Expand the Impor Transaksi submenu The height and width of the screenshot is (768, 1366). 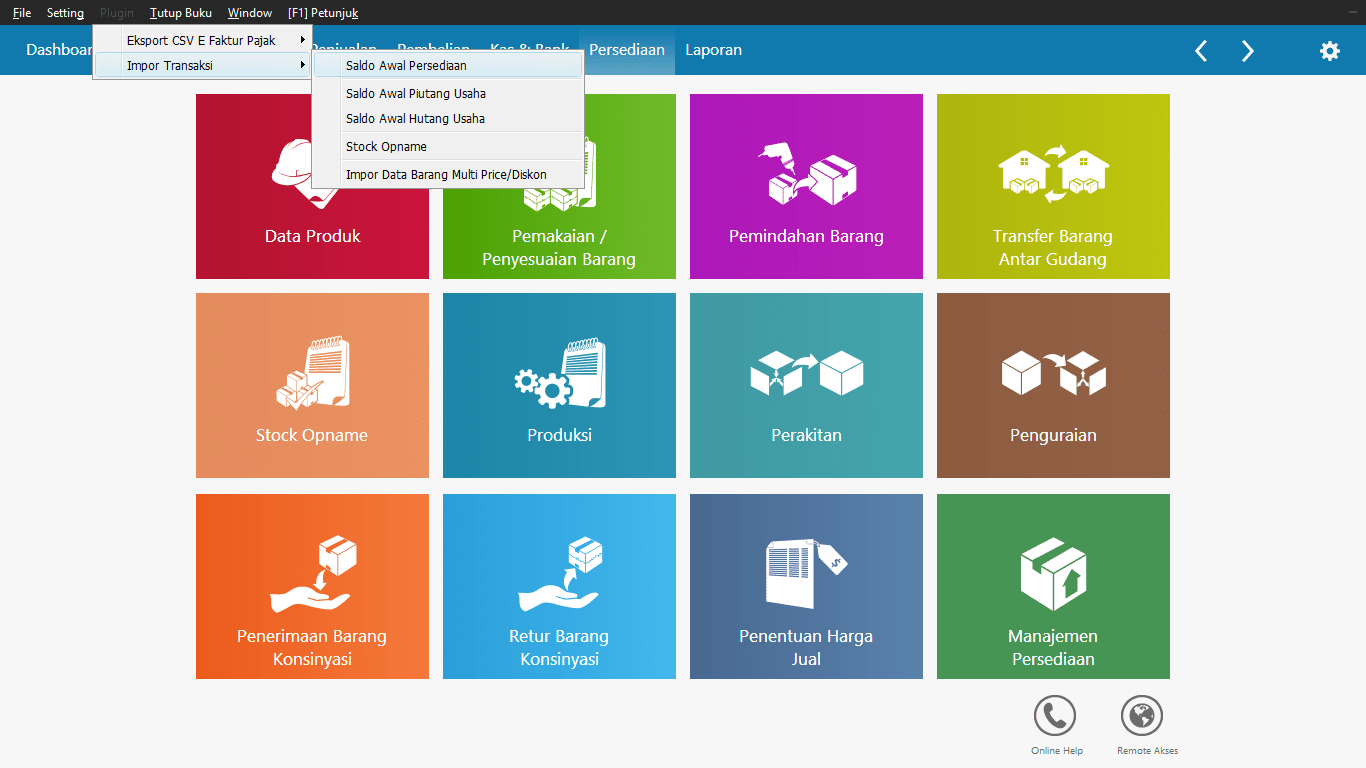[x=202, y=66]
